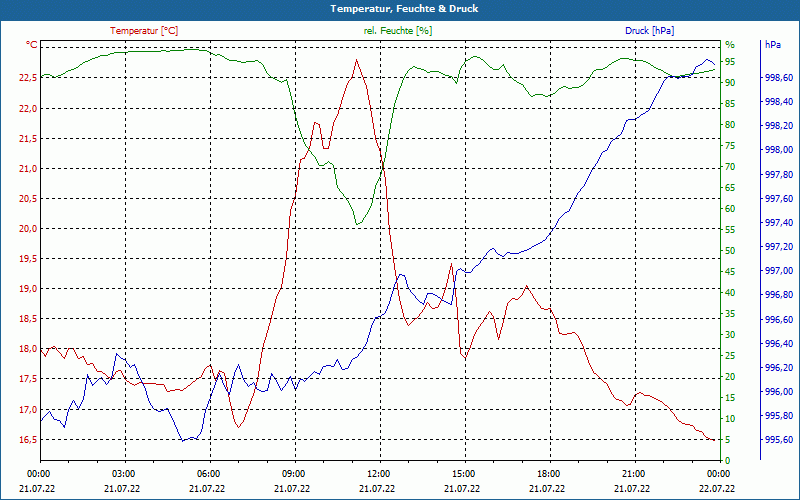Click the 21,5 temperature axis tick

click(28, 138)
